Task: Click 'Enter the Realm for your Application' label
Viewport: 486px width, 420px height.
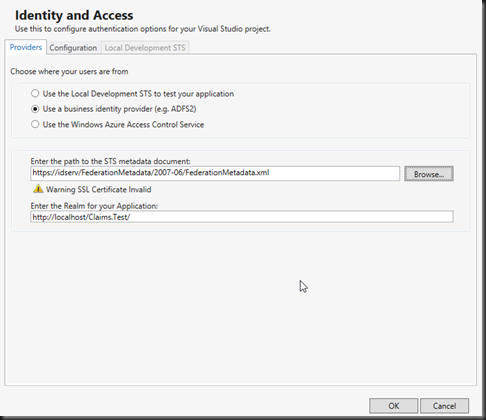Action: 94,206
